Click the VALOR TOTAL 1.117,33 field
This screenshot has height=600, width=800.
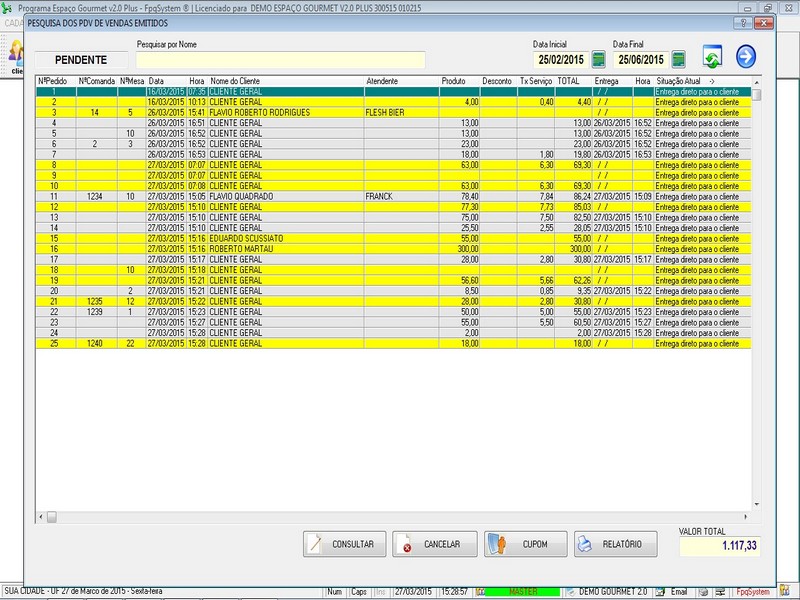tap(720, 546)
